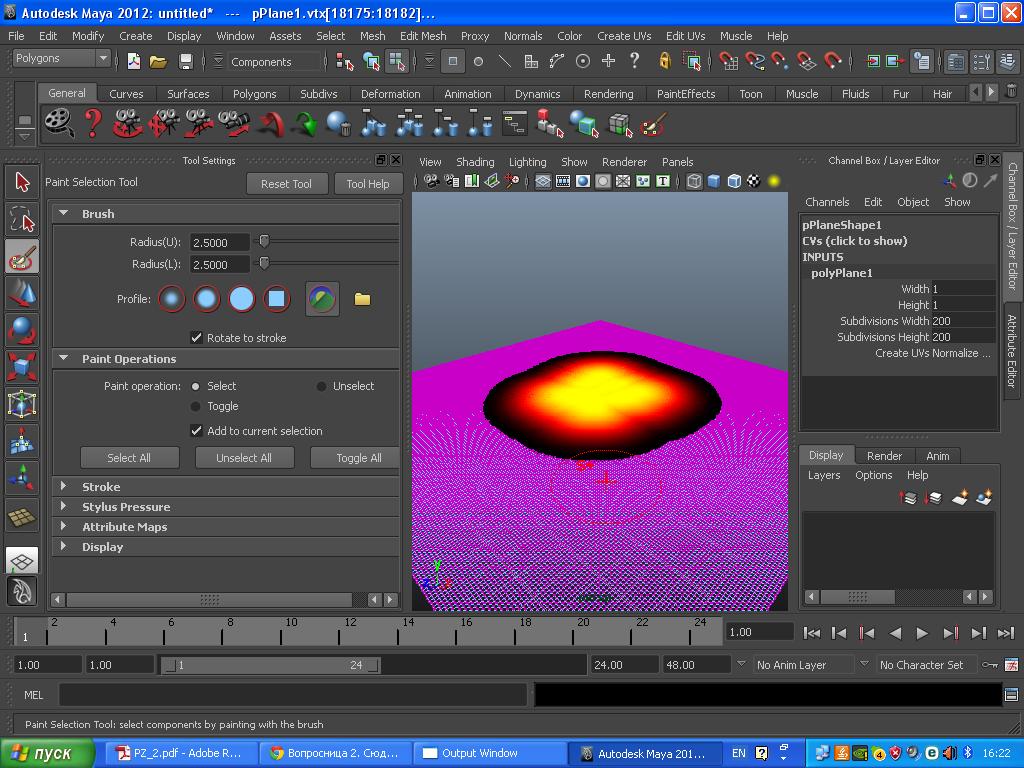Viewport: 1024px width, 768px height.
Task: Disable Add to current selection
Action: point(197,431)
